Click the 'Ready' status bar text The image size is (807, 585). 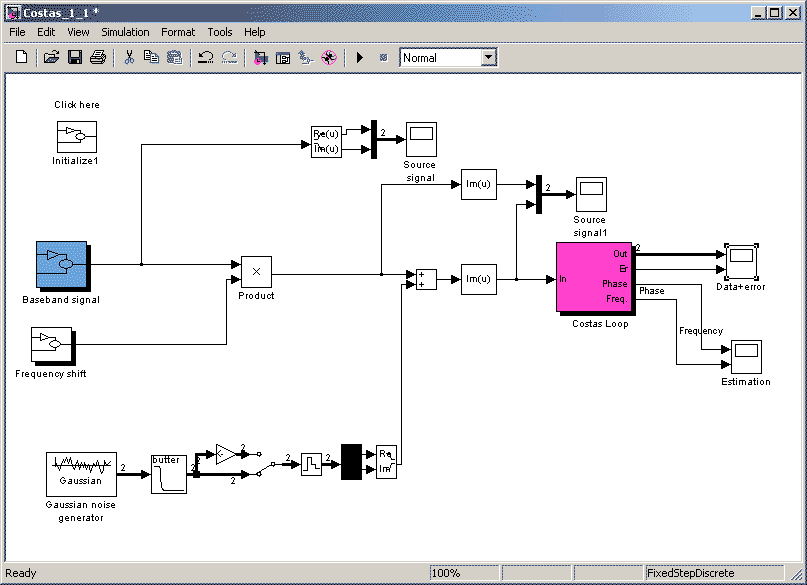[x=21, y=573]
